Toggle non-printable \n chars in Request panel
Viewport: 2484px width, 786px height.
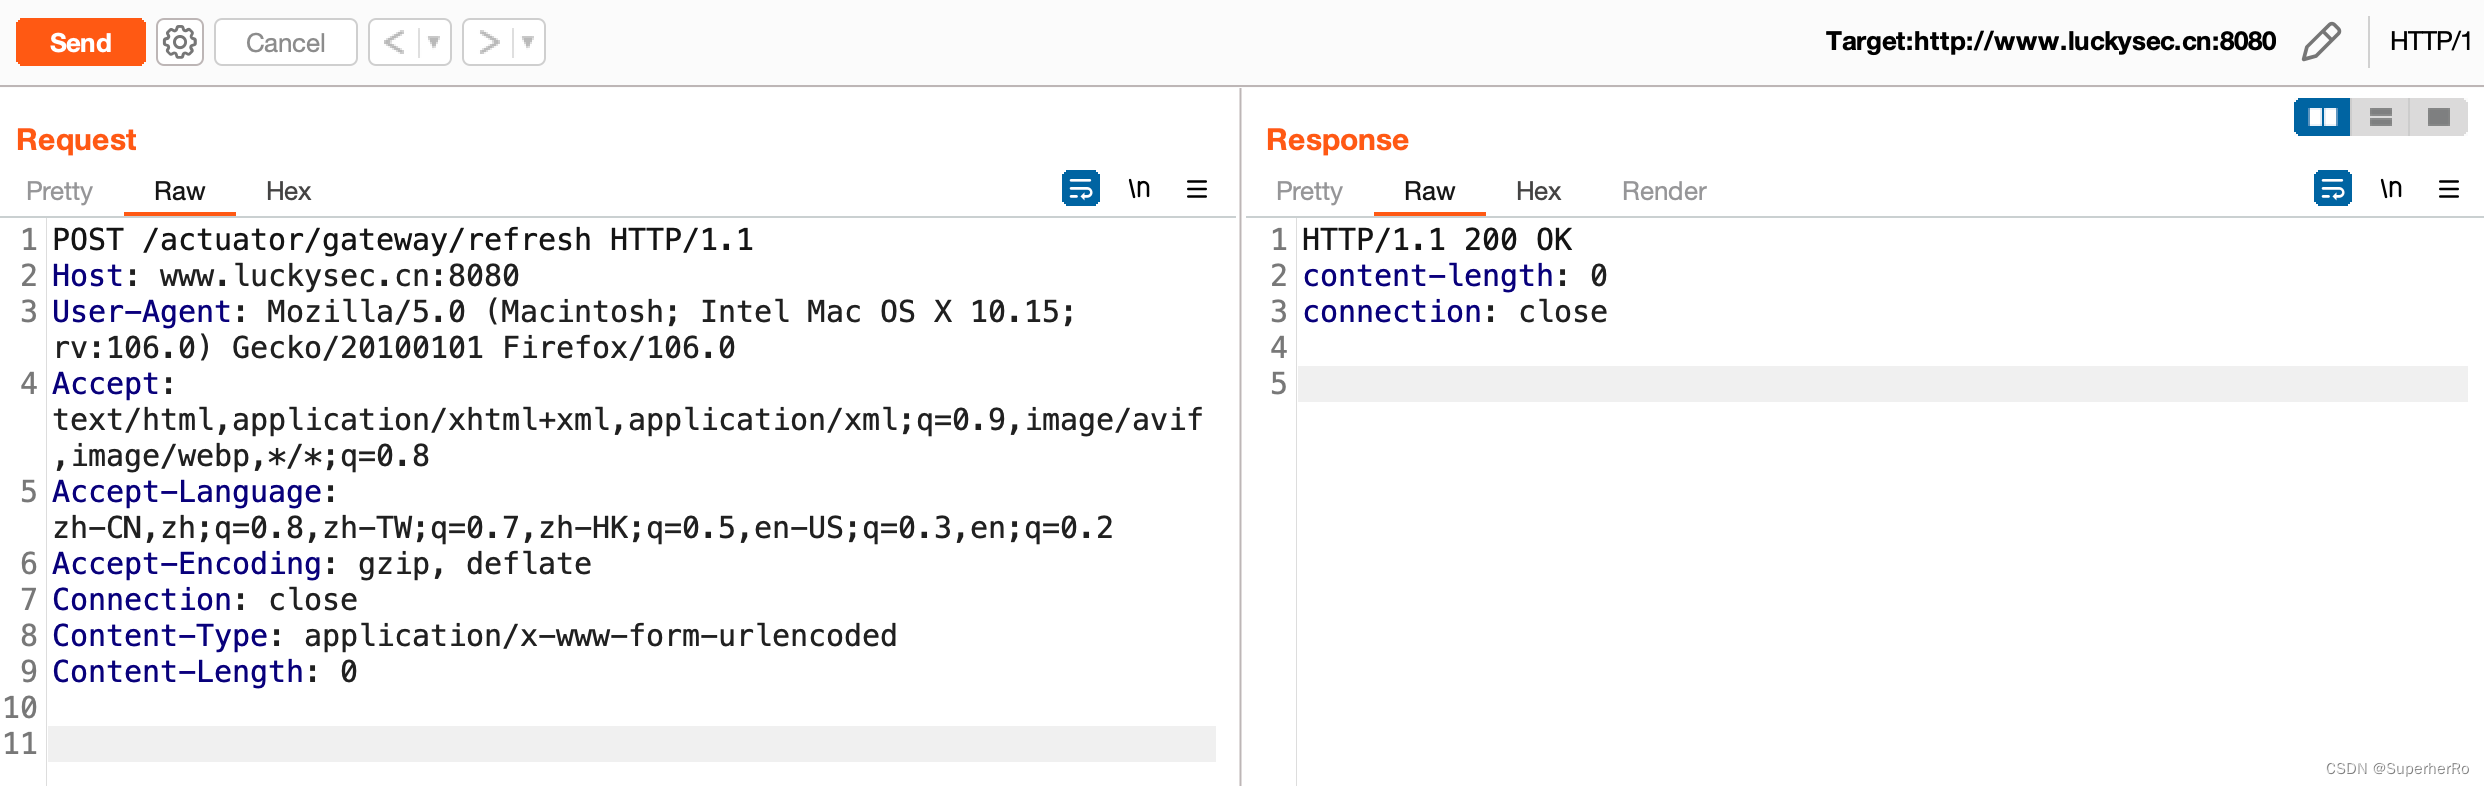tap(1139, 188)
